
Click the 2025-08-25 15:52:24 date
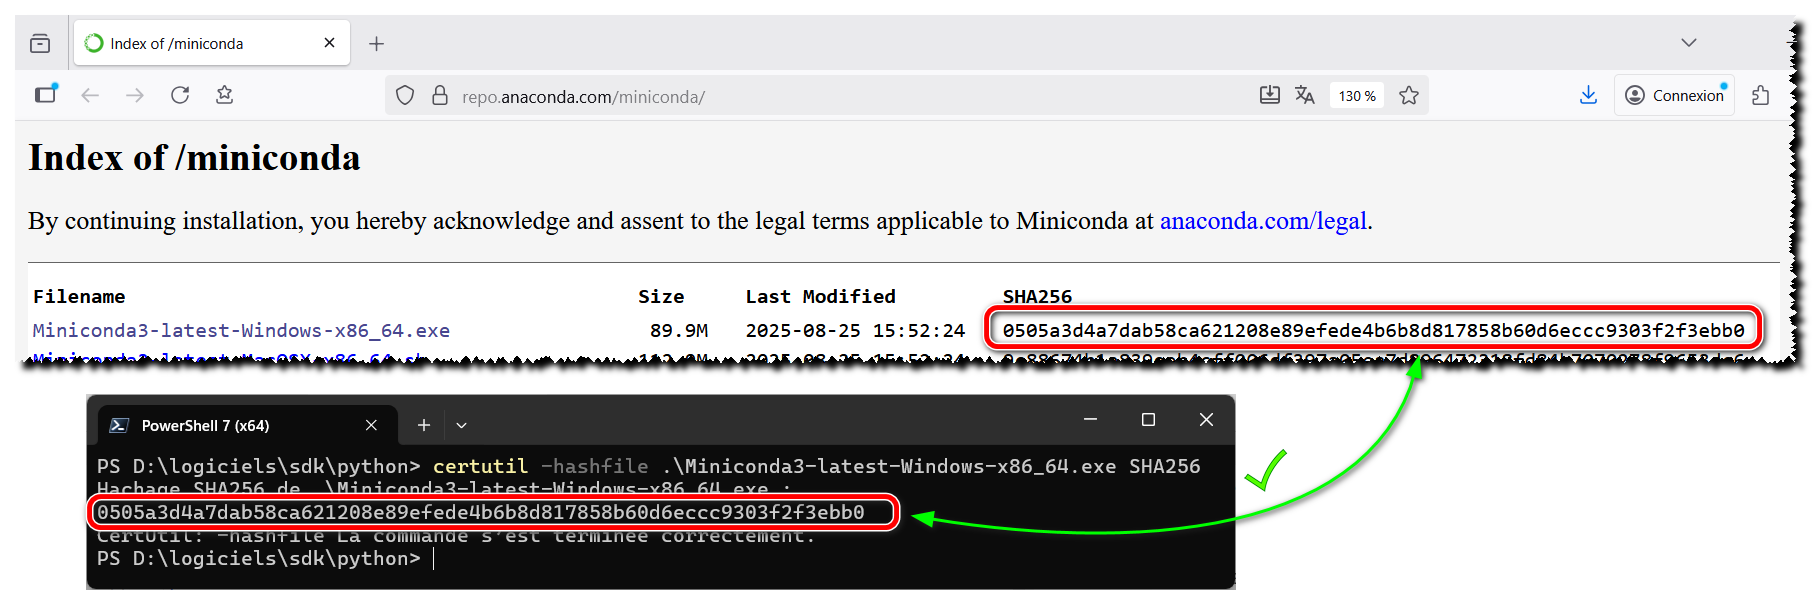coord(855,330)
